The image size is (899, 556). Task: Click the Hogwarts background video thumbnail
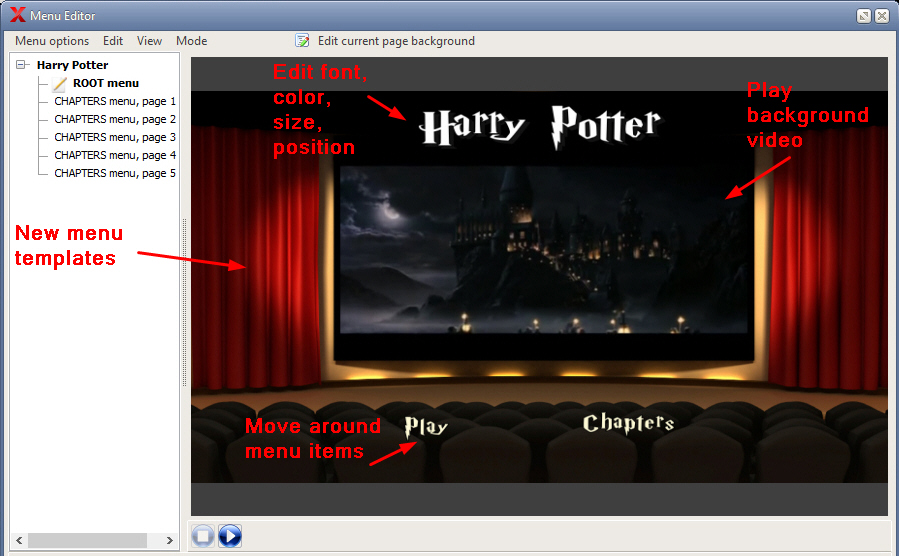point(544,249)
